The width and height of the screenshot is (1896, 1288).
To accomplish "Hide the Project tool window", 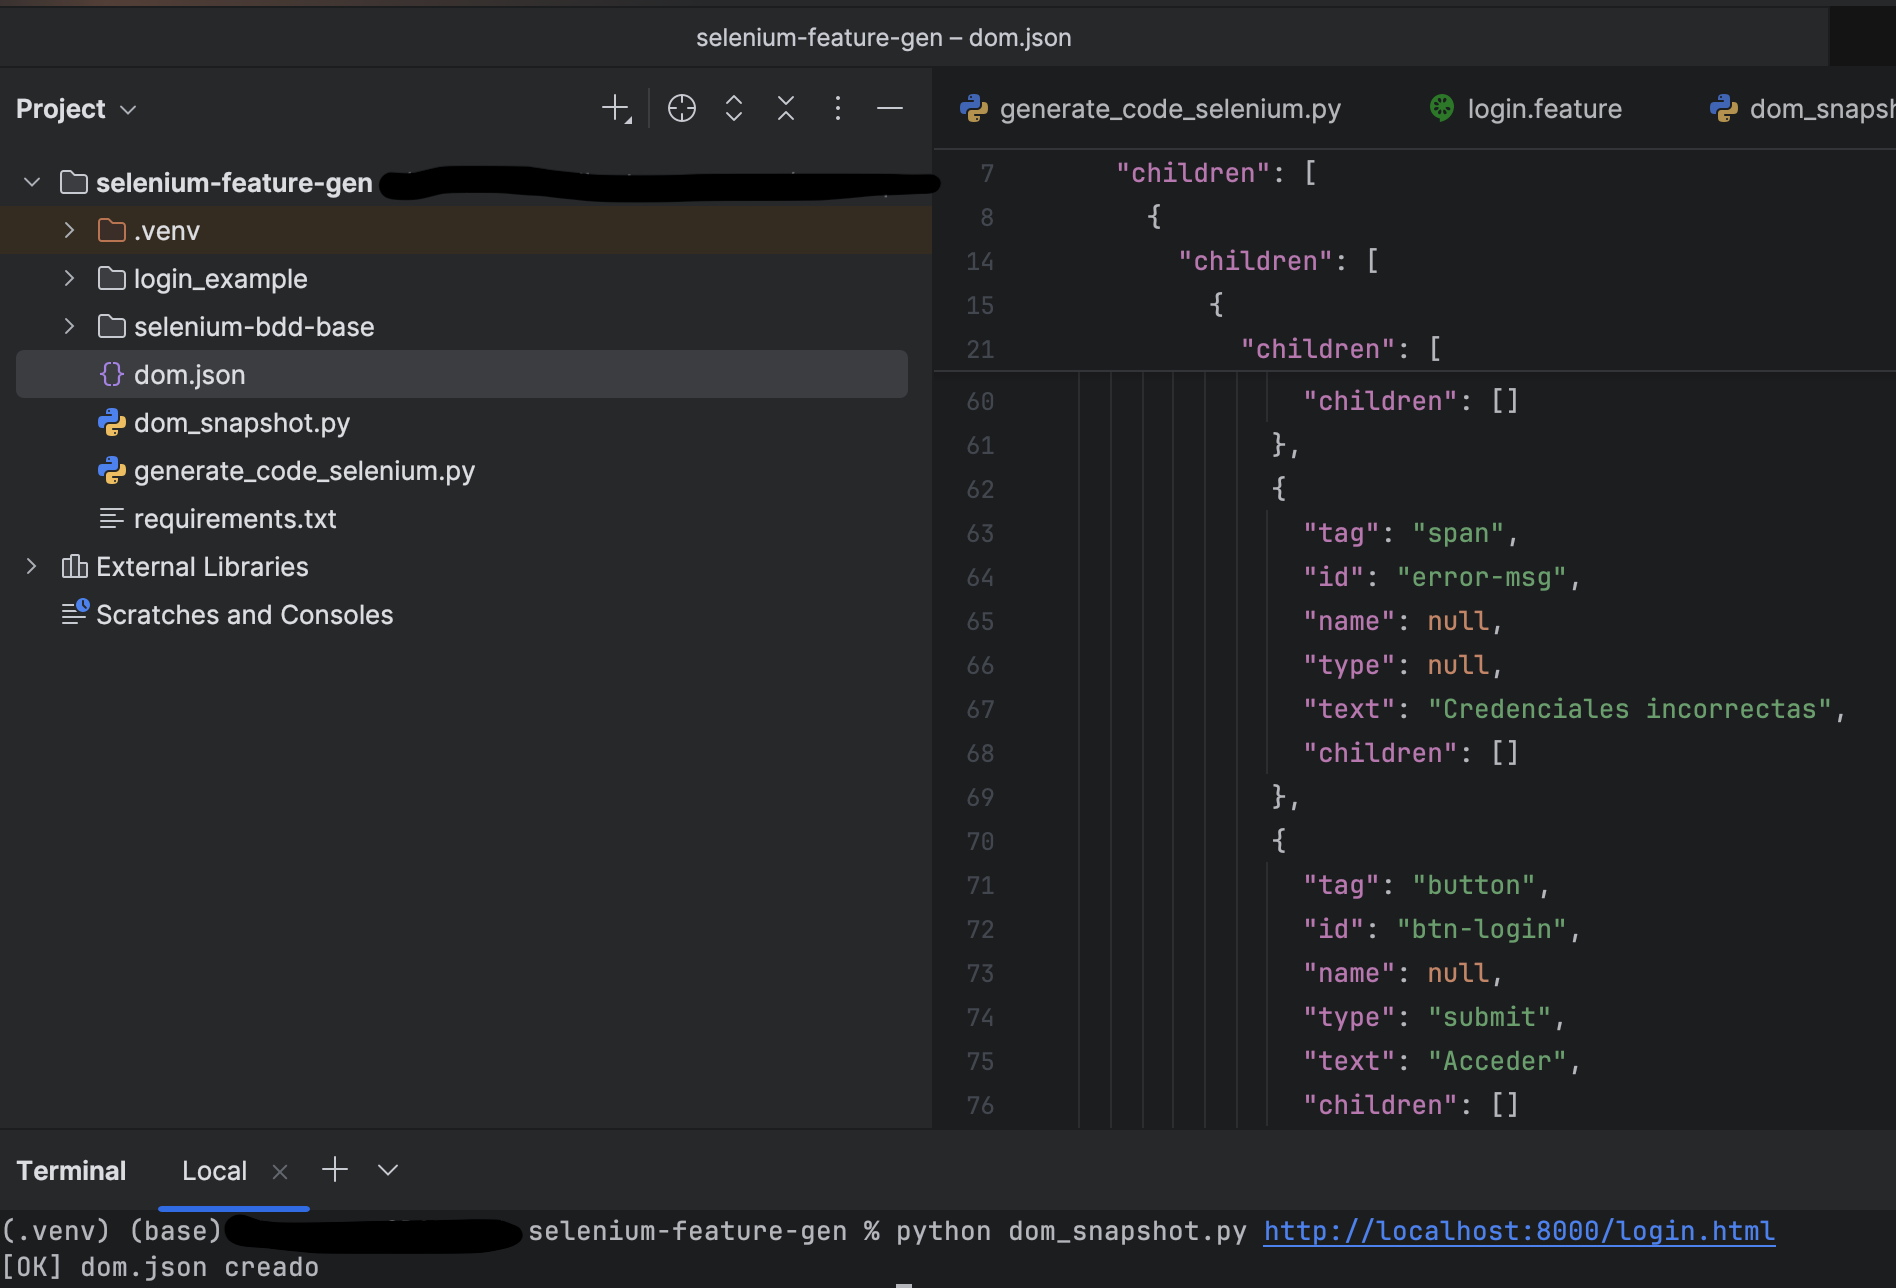I will click(x=890, y=109).
